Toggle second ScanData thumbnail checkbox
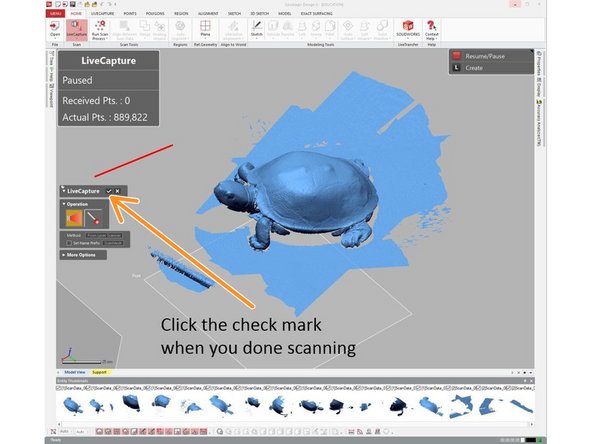 coord(88,388)
